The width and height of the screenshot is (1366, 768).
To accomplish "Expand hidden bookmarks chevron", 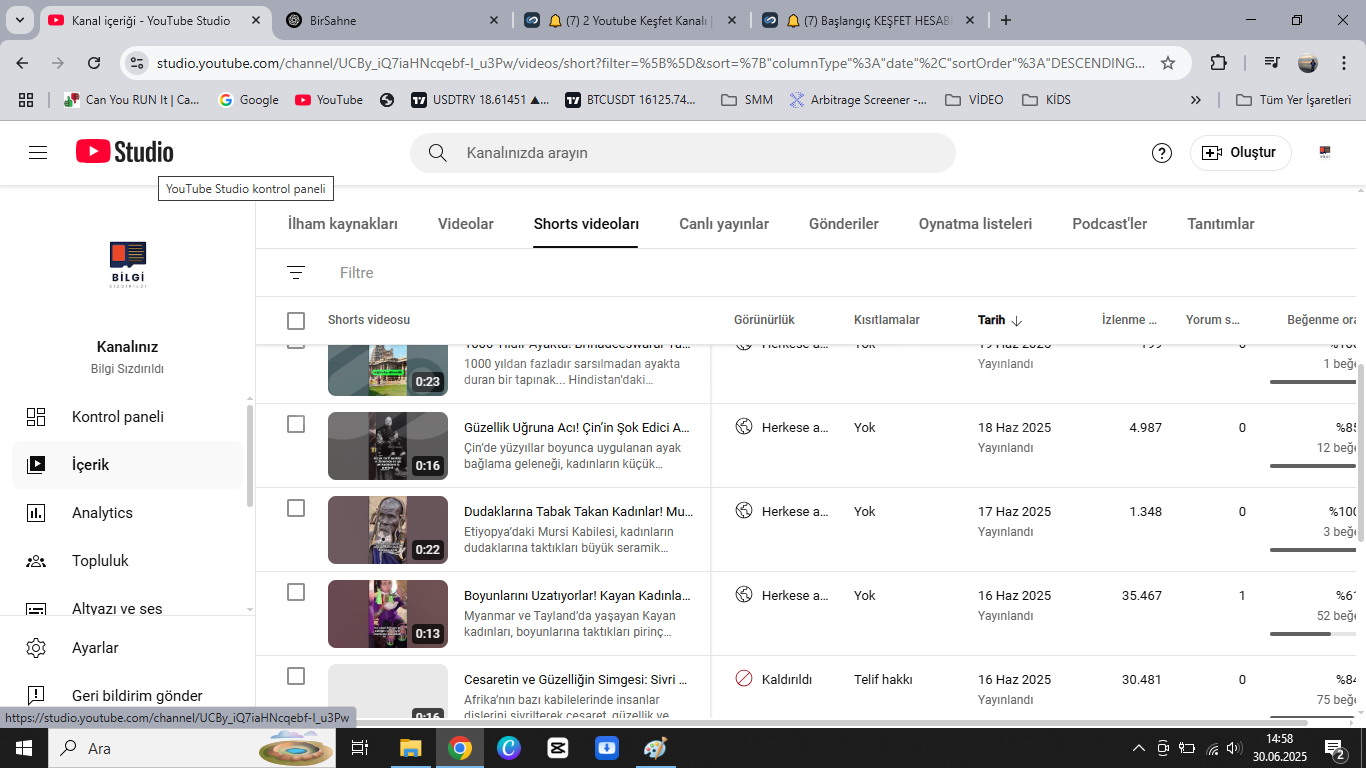I will 1196,100.
